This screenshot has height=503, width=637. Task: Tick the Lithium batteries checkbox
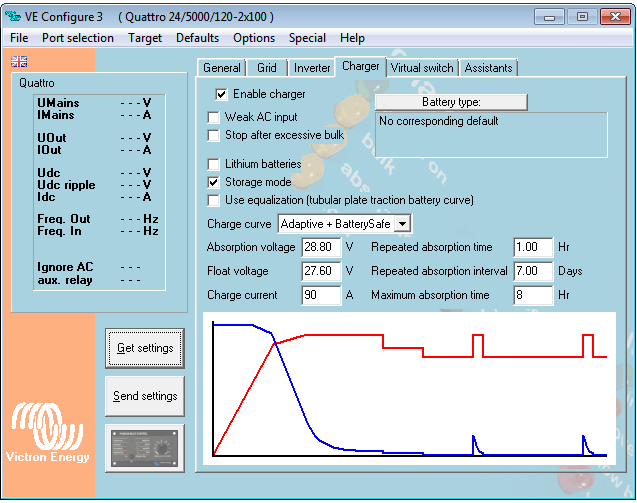point(213,164)
